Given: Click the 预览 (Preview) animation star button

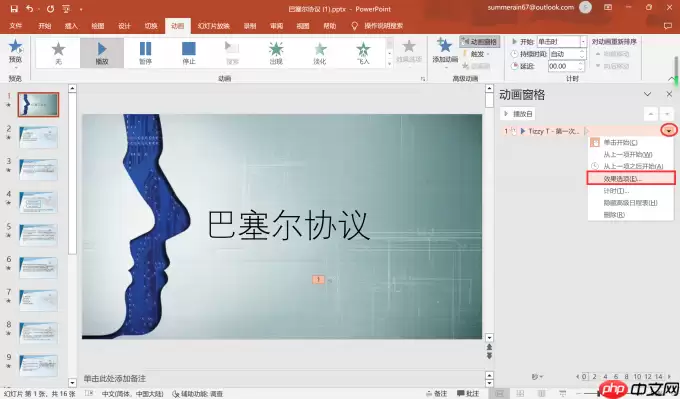Looking at the screenshot, I should (15, 51).
